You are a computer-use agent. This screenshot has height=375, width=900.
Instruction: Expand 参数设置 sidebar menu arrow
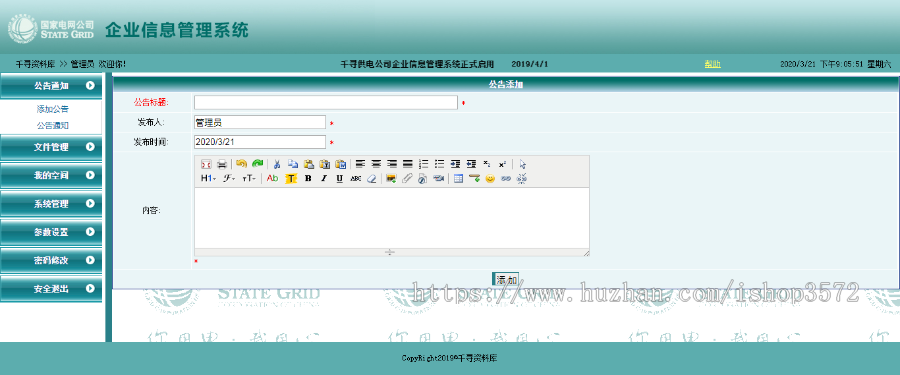pos(90,231)
